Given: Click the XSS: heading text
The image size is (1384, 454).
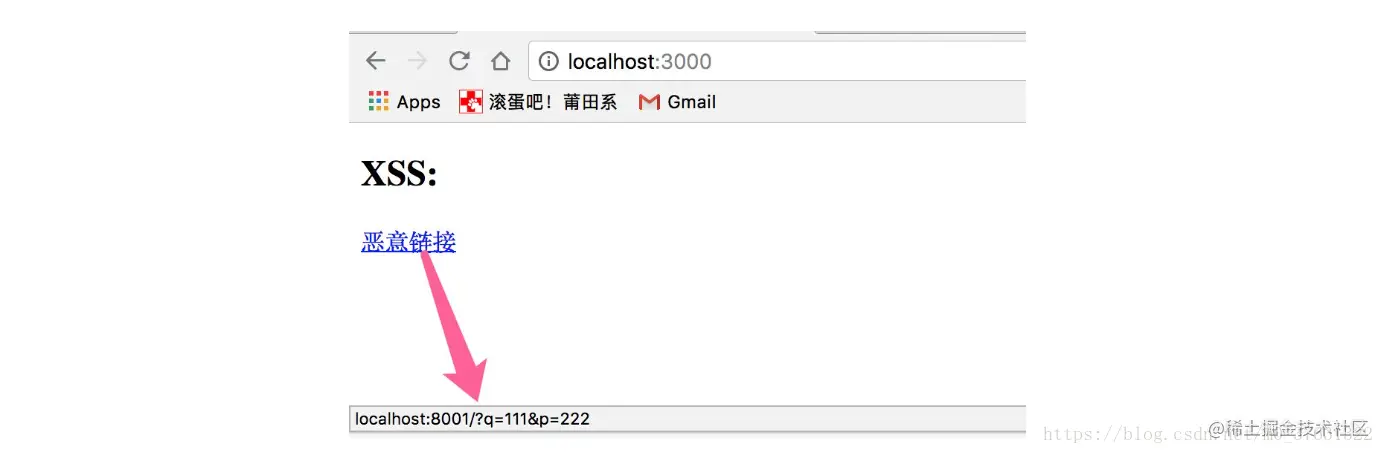Looking at the screenshot, I should [x=399, y=174].
